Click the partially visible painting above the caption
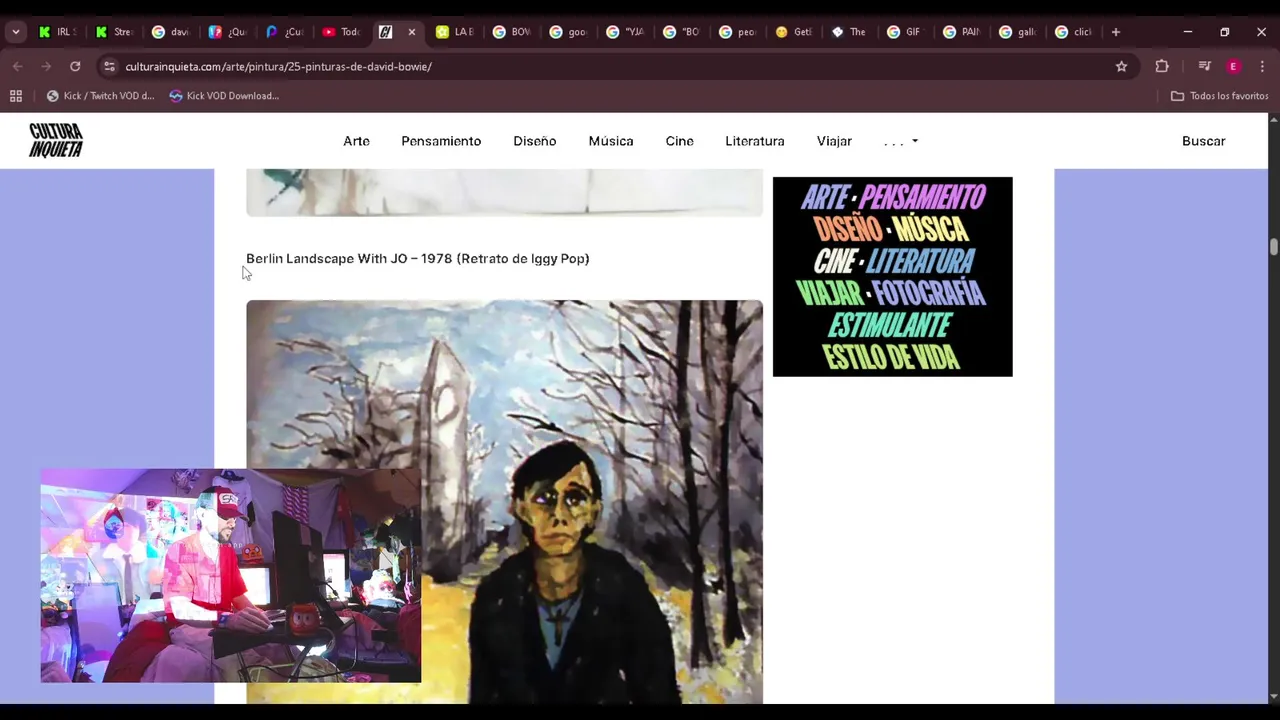This screenshot has height=720, width=1280. point(504,192)
